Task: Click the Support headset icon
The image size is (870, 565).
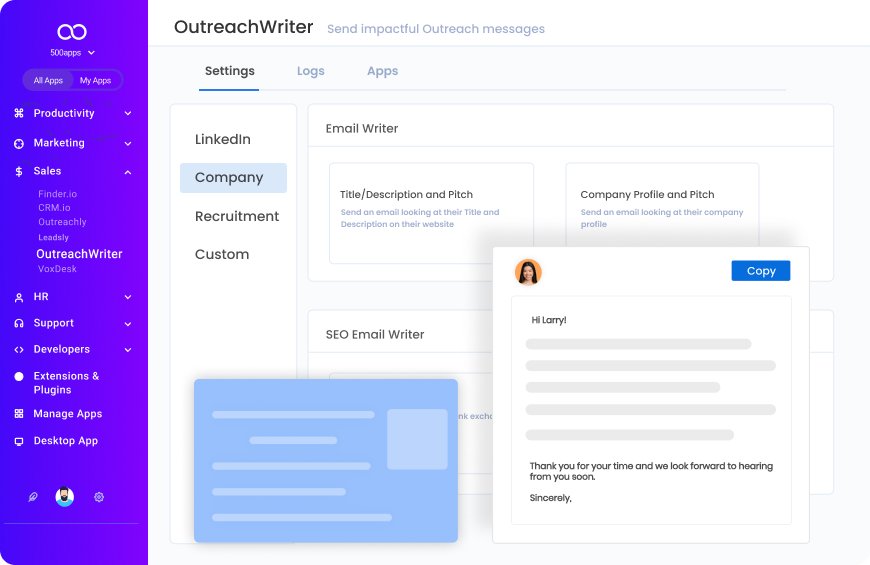Action: pyautogui.click(x=19, y=323)
